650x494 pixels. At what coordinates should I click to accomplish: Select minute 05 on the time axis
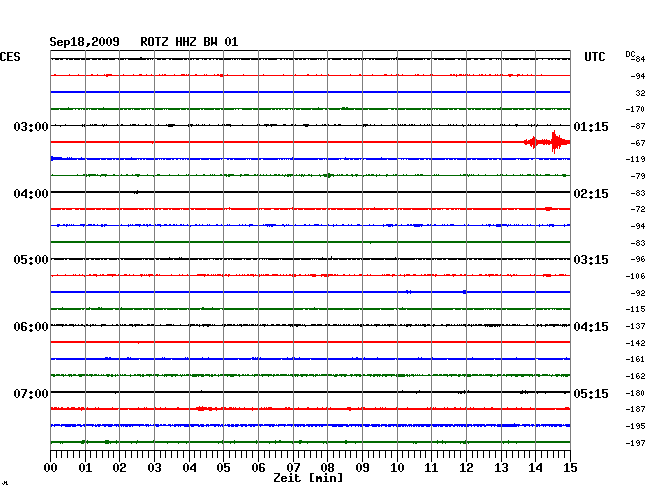[223, 467]
